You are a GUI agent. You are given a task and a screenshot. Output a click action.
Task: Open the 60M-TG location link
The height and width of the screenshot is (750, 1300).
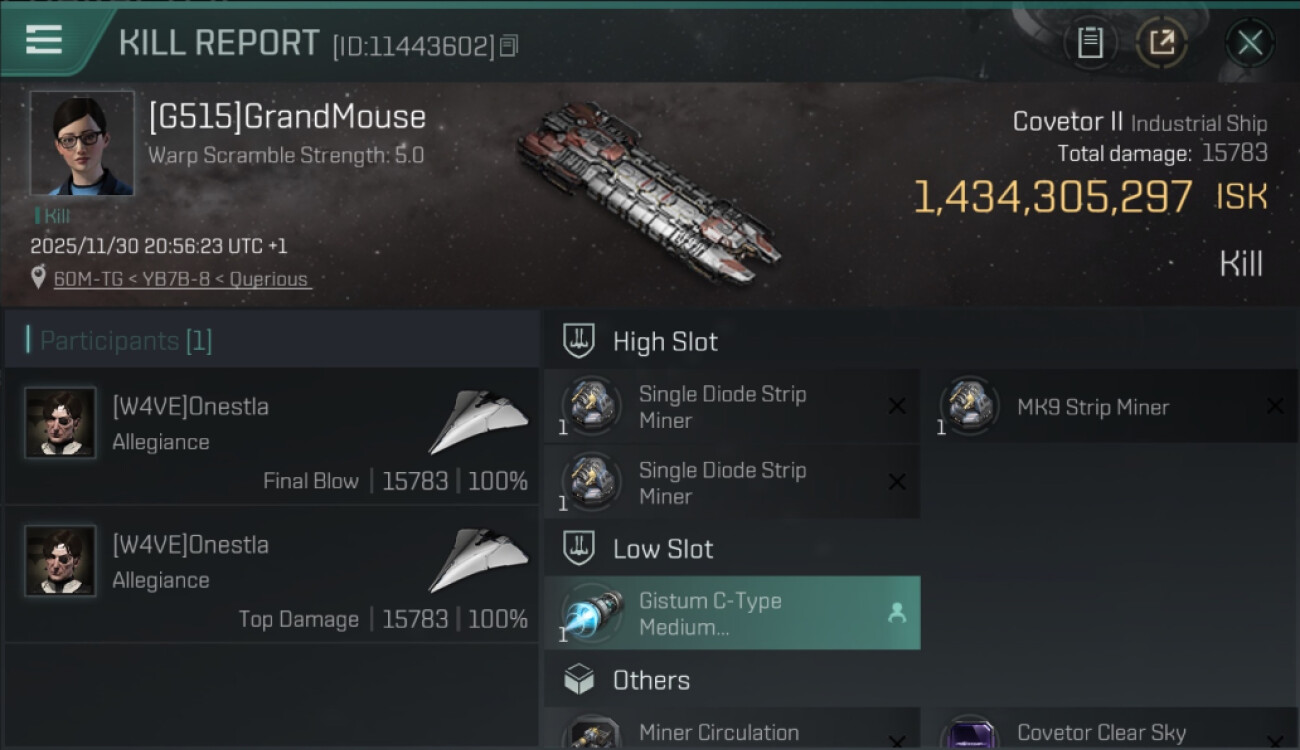click(180, 279)
